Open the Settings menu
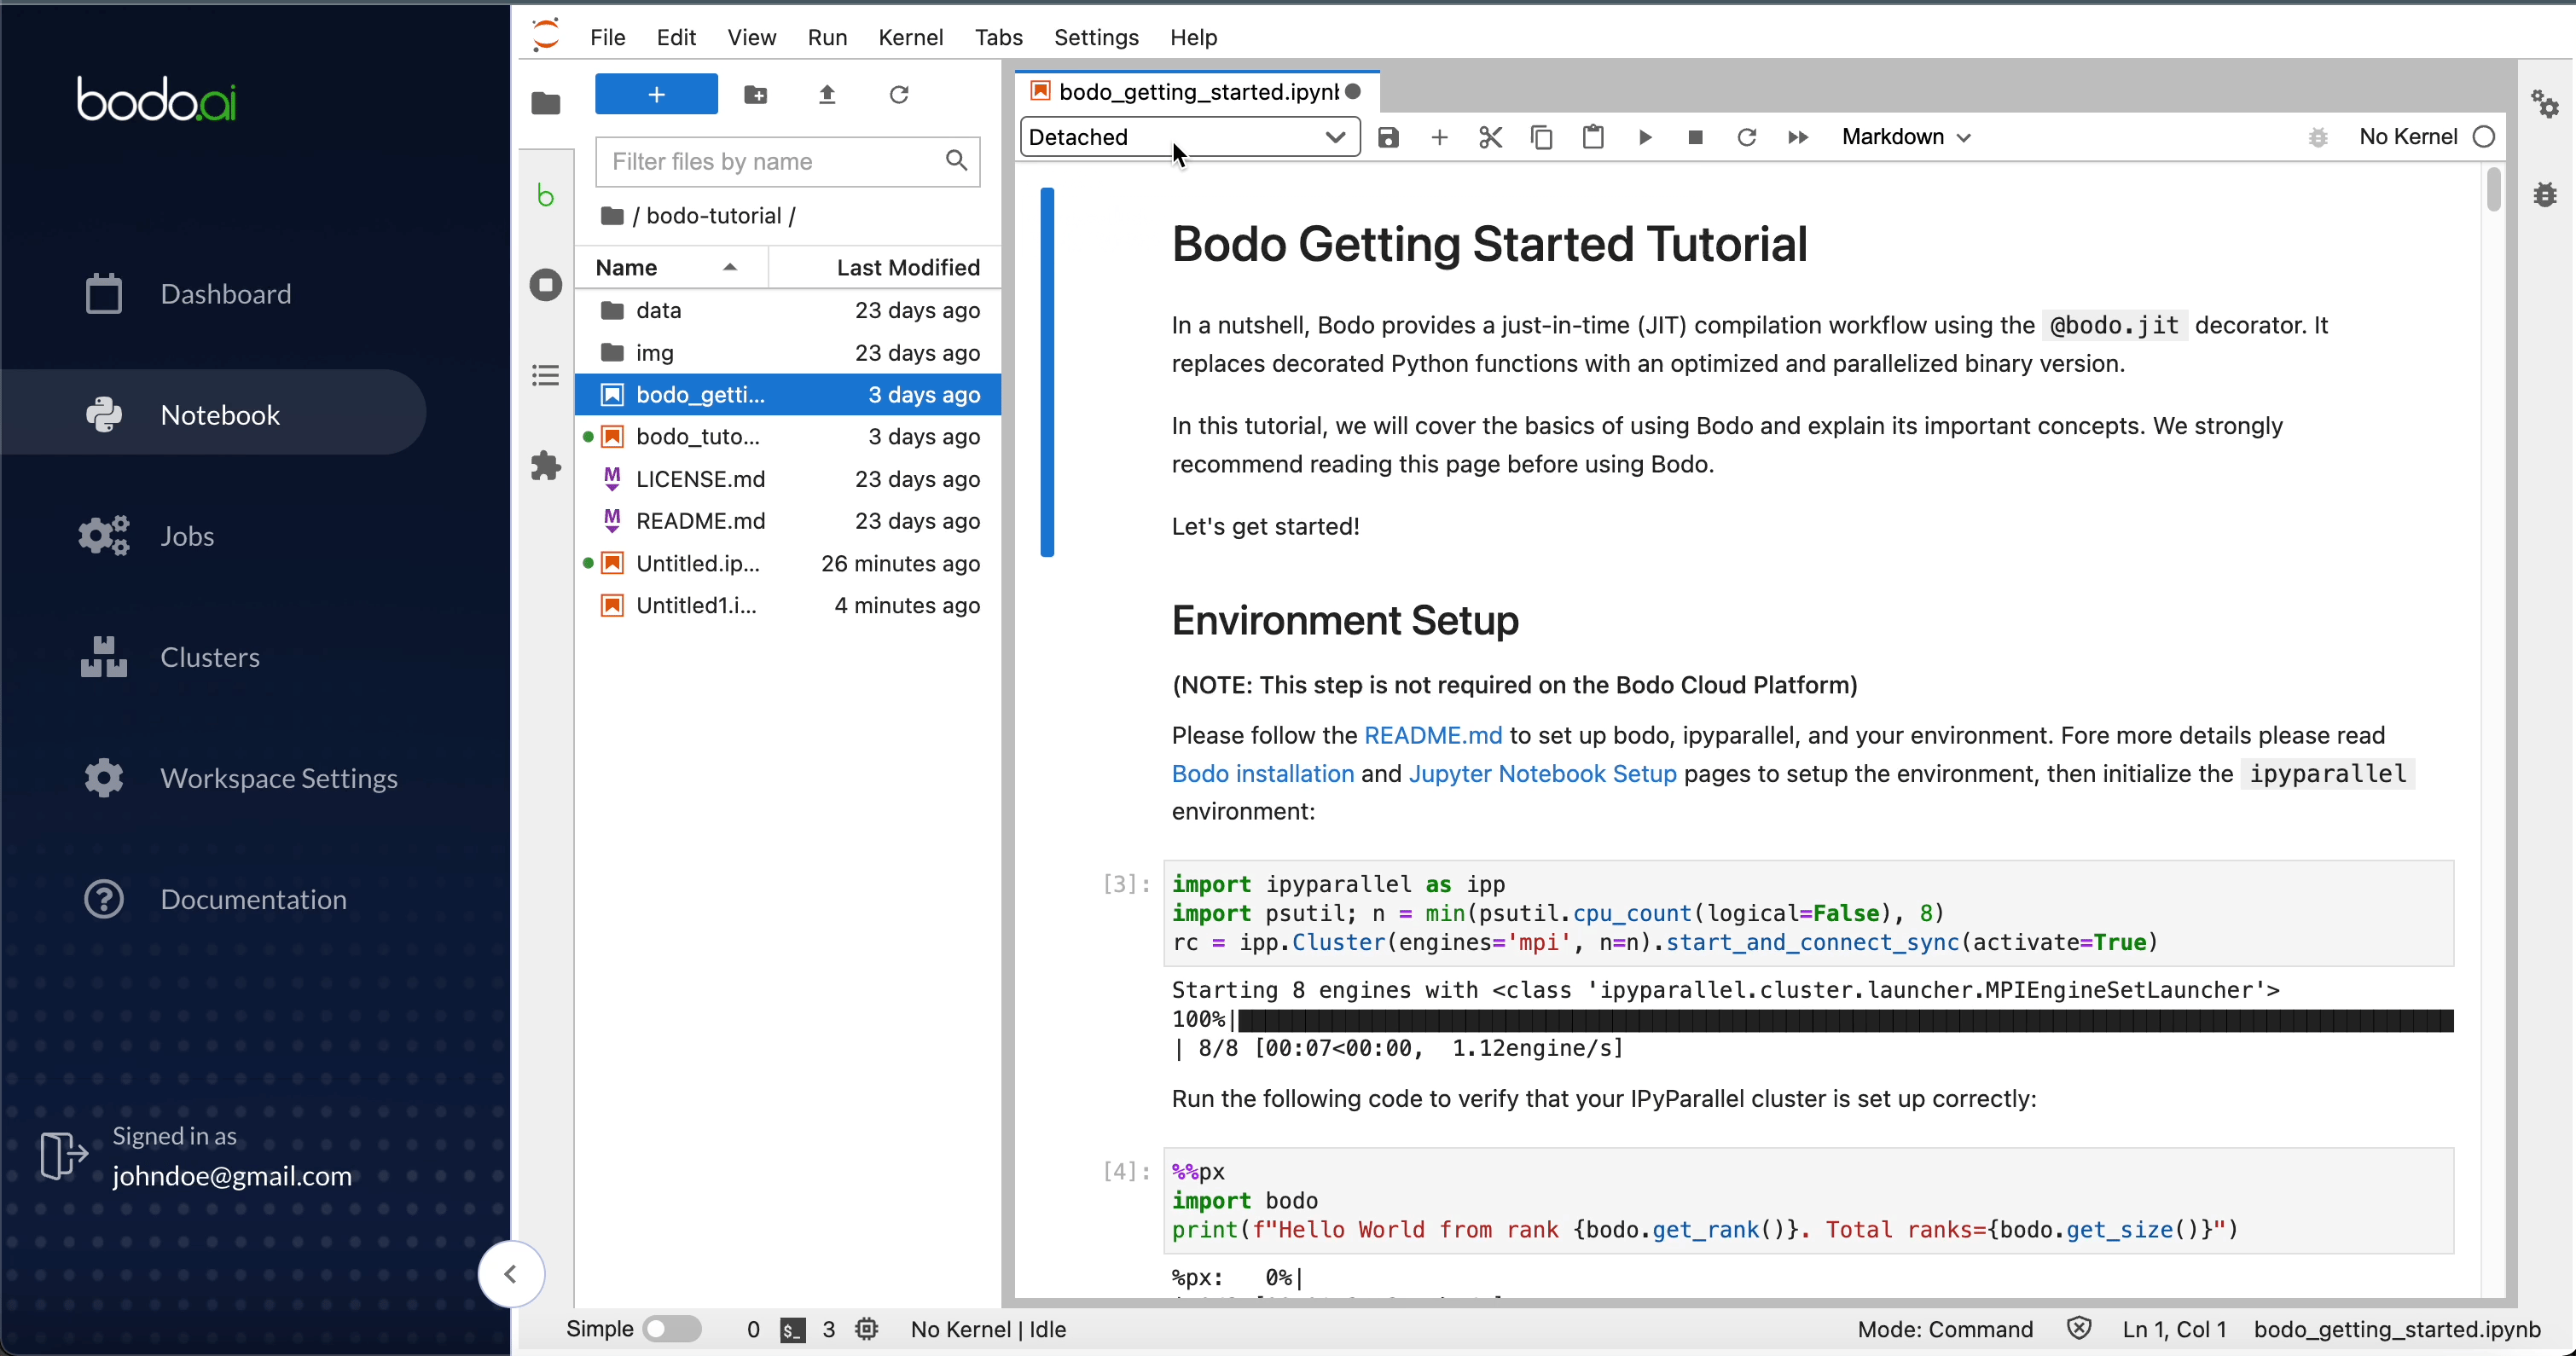 (x=1096, y=37)
